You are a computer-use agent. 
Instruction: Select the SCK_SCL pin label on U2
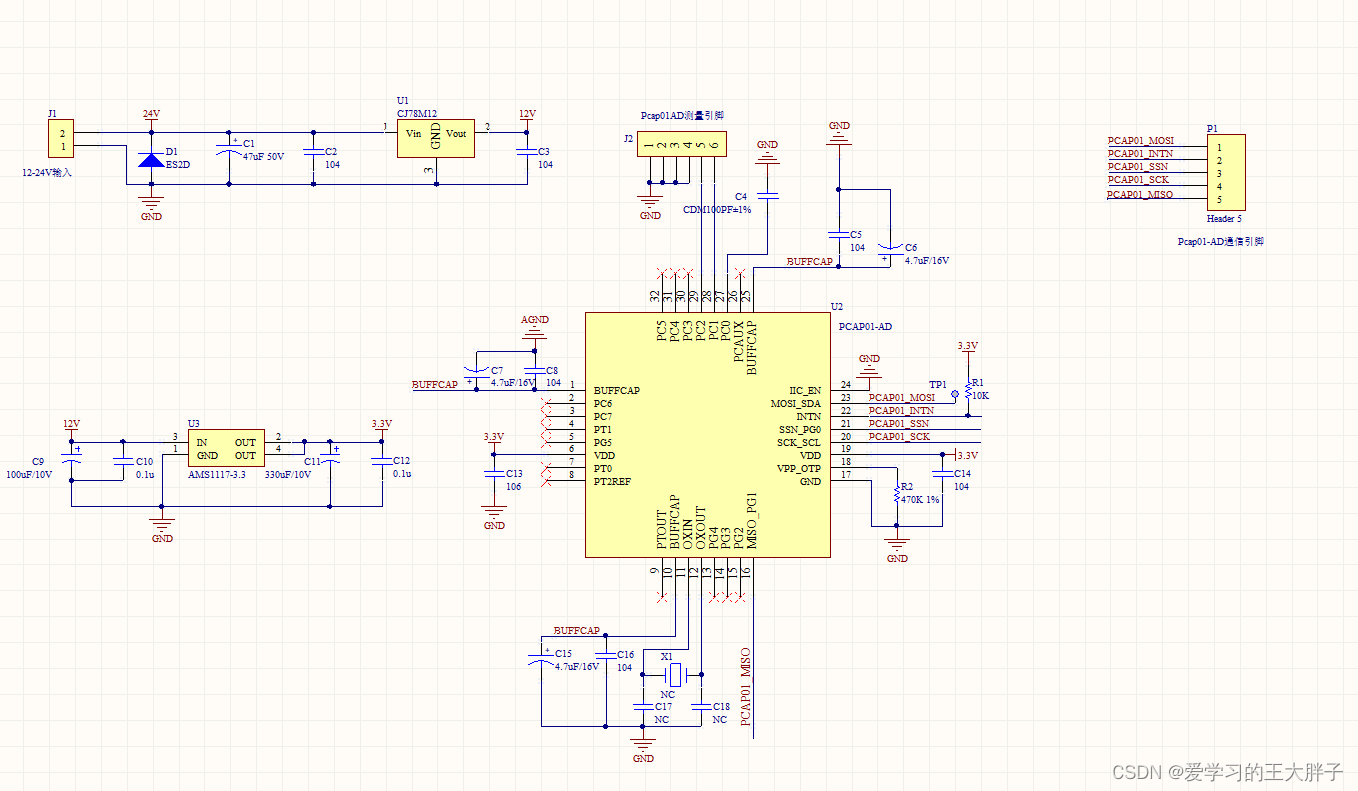click(x=799, y=443)
